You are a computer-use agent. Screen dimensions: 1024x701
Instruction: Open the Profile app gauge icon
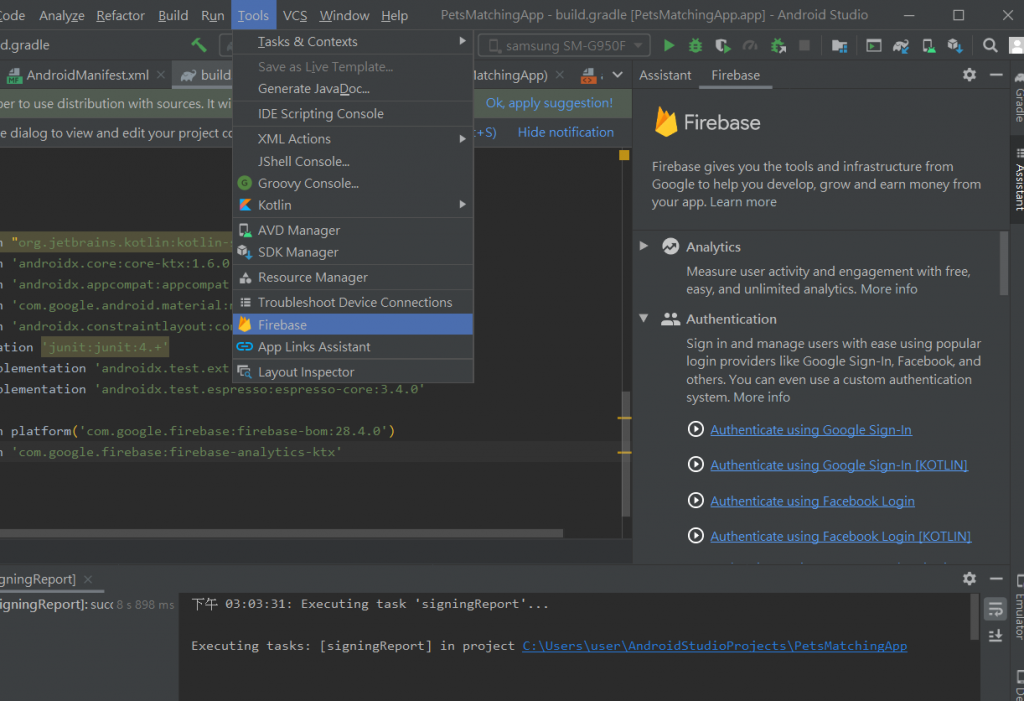point(750,46)
